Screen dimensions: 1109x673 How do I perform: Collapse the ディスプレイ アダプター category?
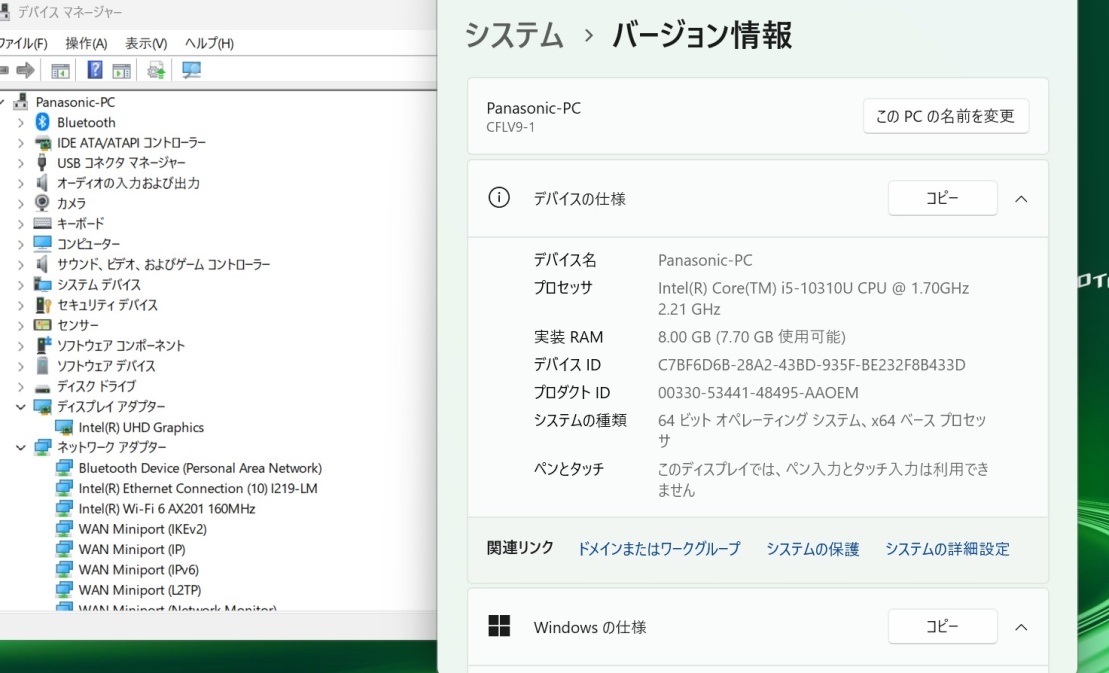coord(21,407)
